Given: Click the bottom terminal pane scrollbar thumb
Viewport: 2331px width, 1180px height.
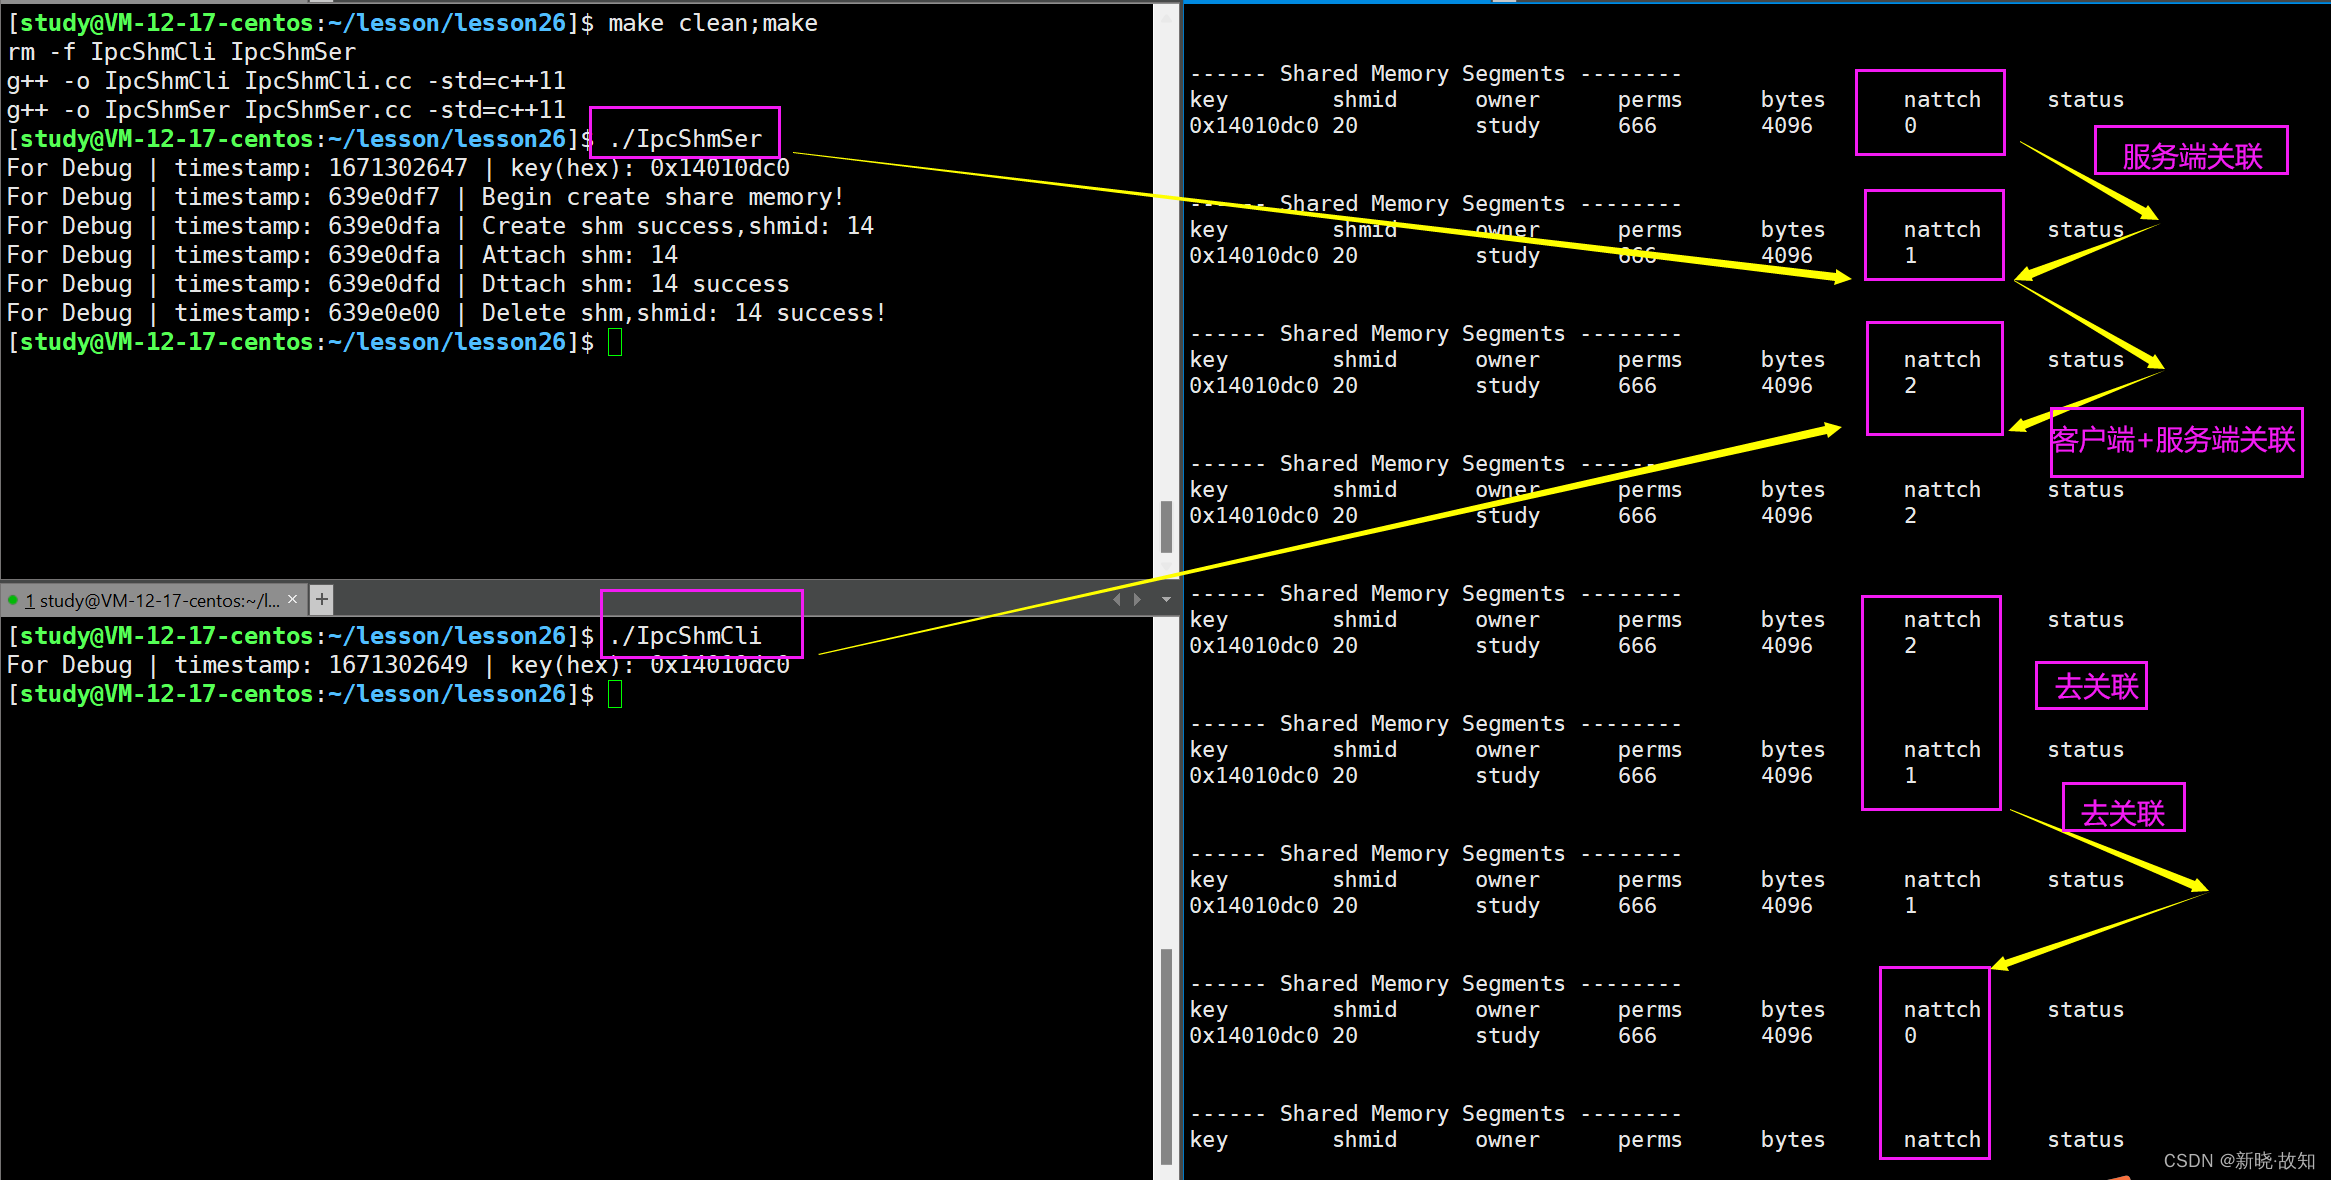Looking at the screenshot, I should coord(1166,1055).
